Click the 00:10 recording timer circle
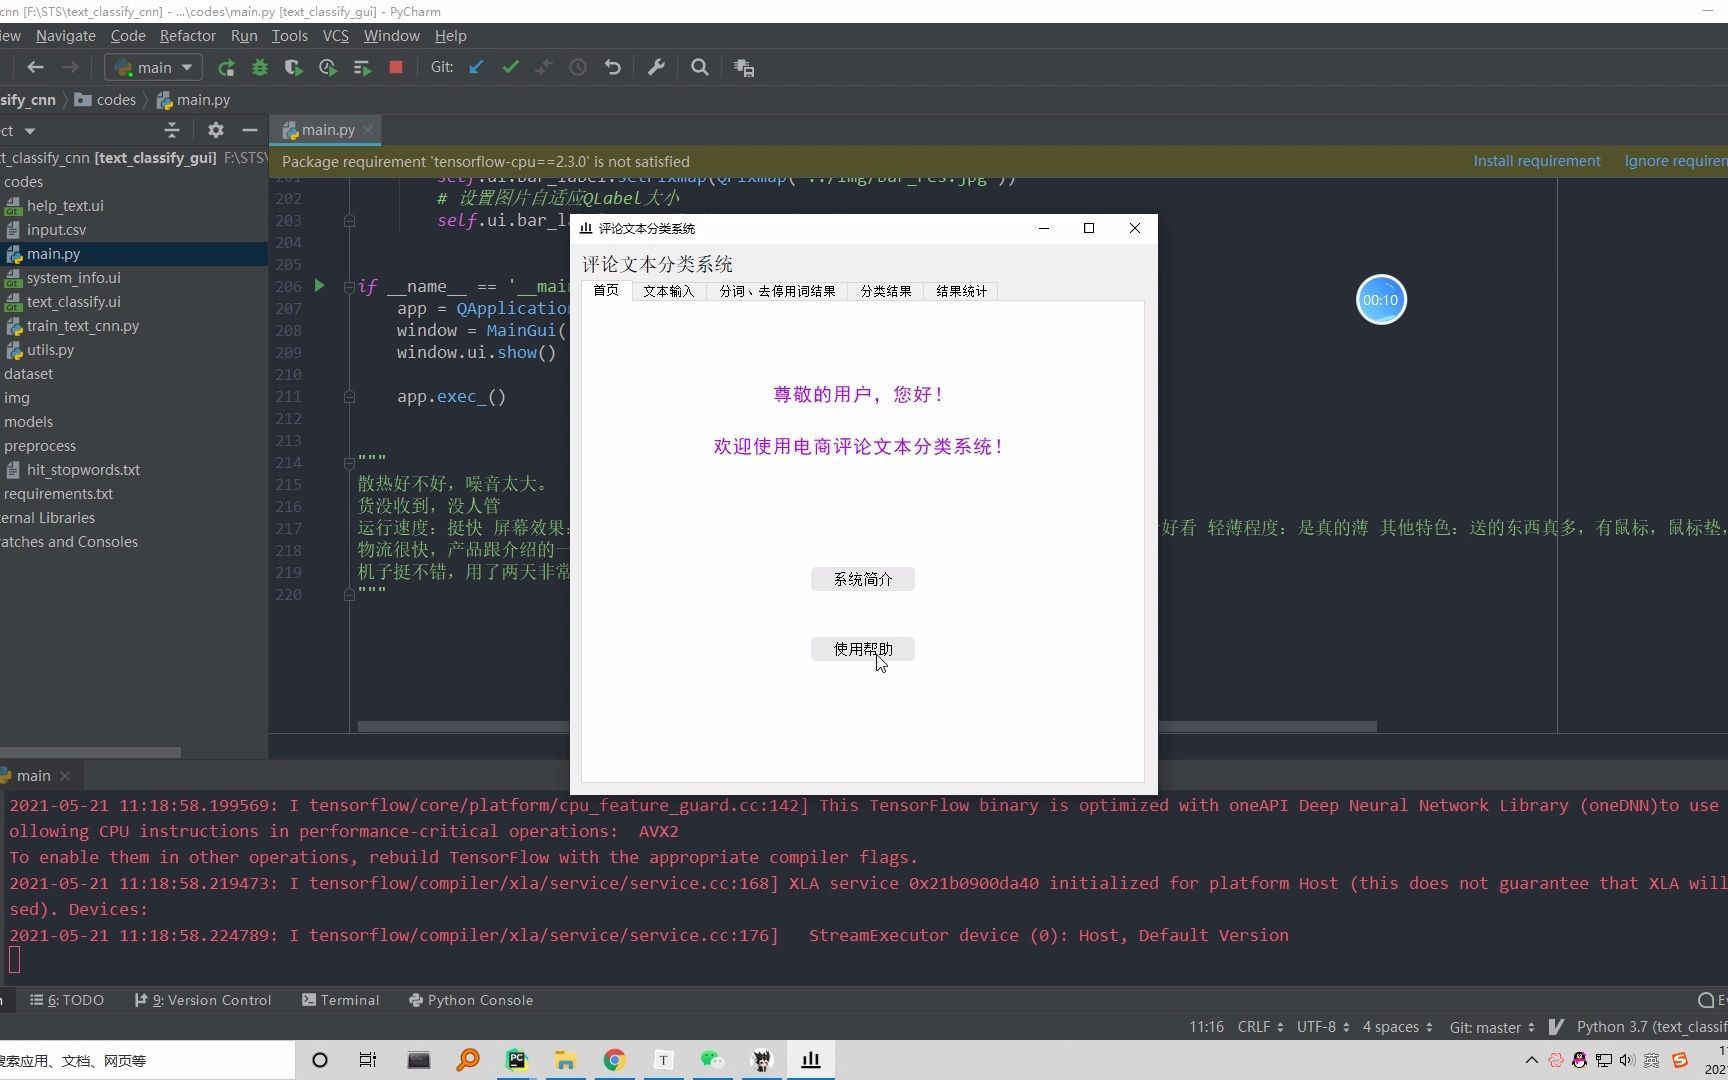 1381,300
